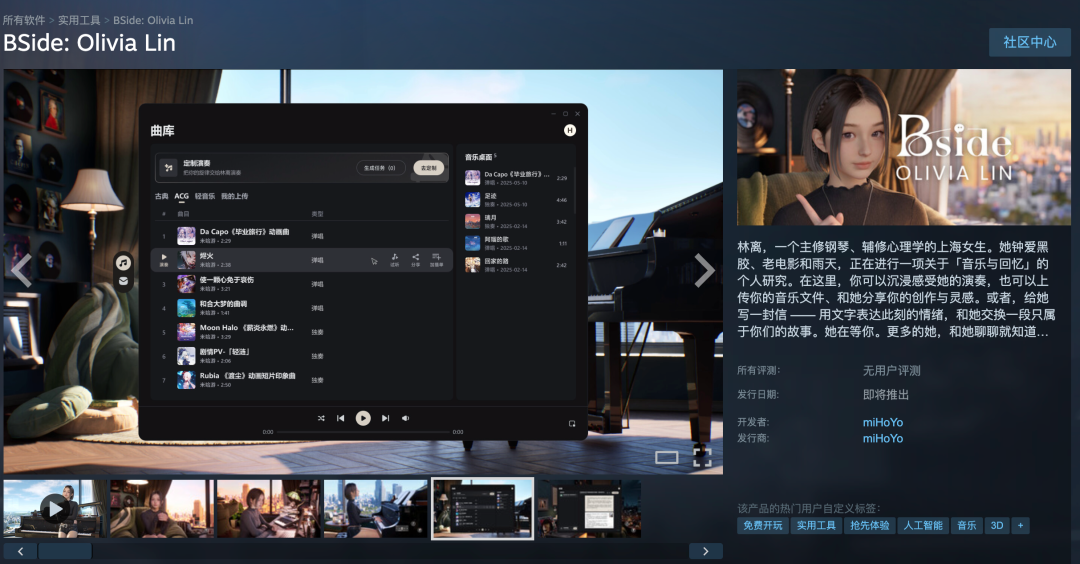Click the music note sidebar icon

coord(123,262)
